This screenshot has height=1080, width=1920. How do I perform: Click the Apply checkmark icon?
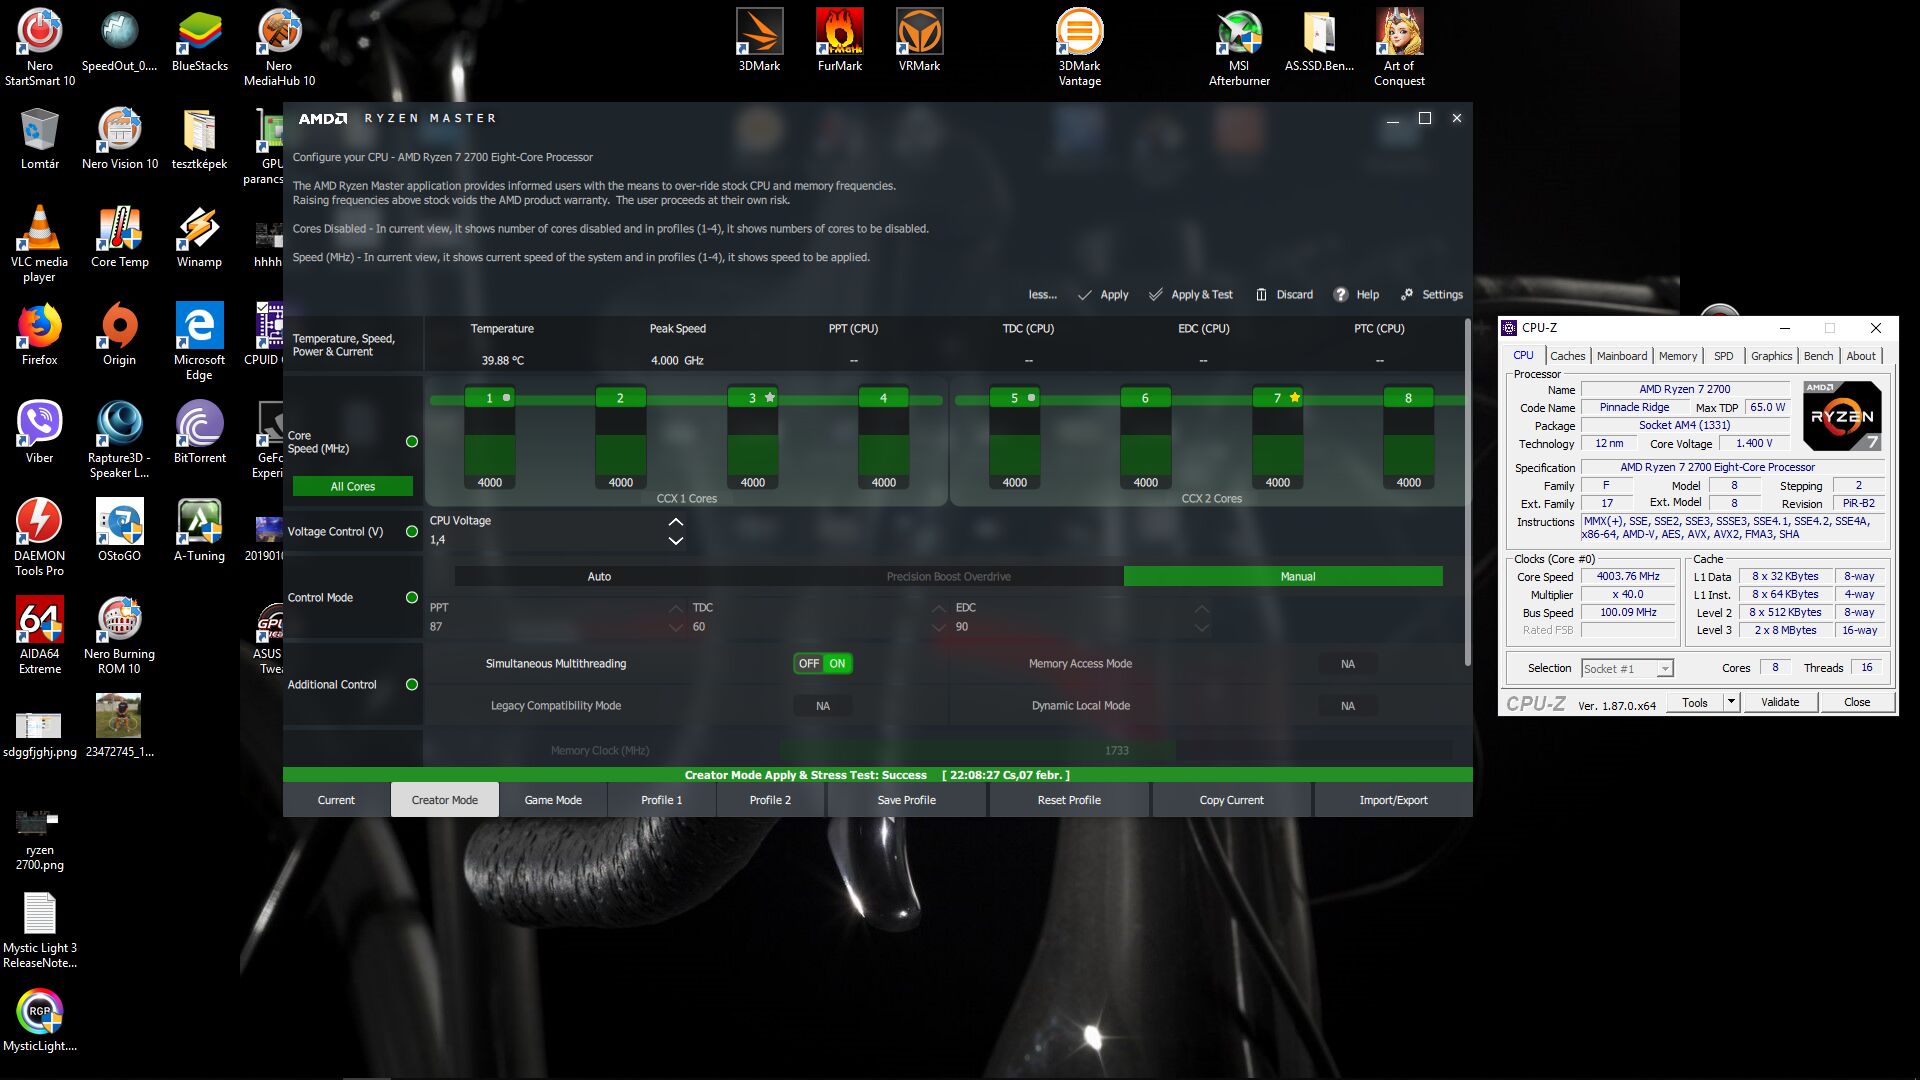point(1085,295)
